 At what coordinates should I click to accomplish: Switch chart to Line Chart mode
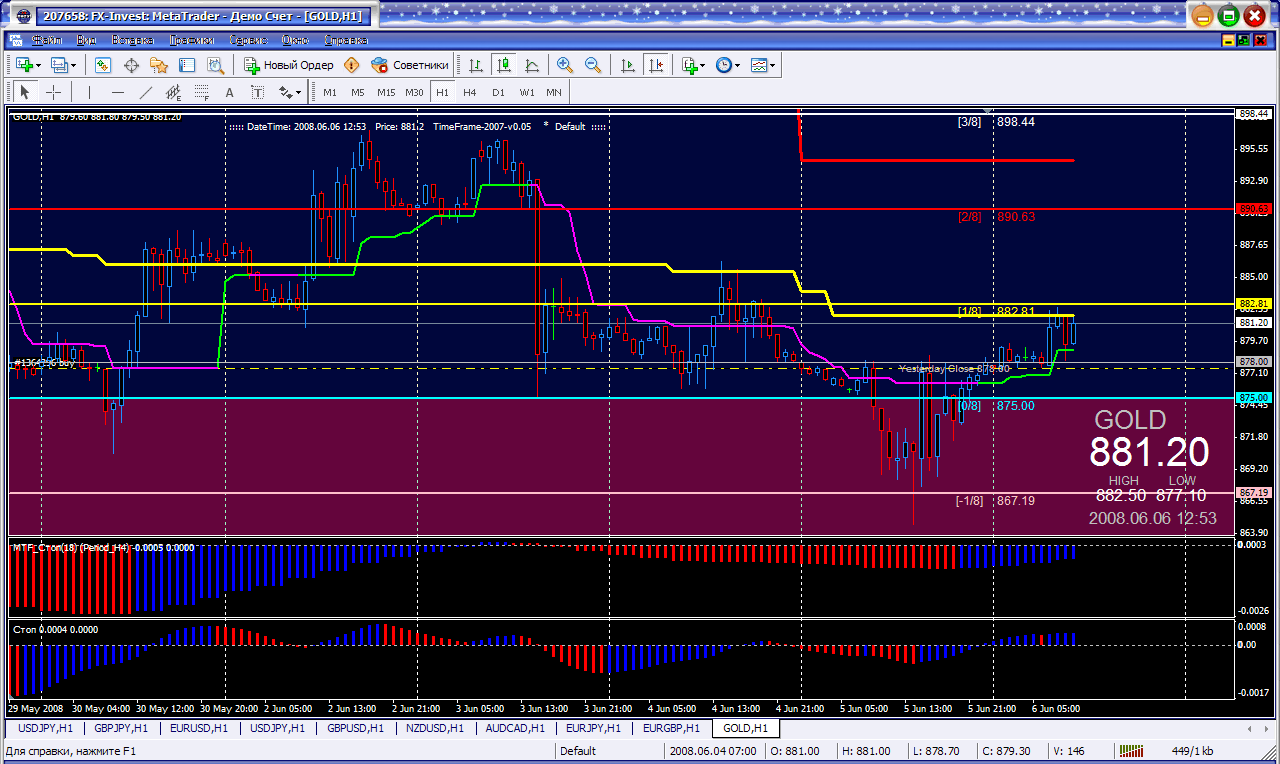tap(532, 65)
